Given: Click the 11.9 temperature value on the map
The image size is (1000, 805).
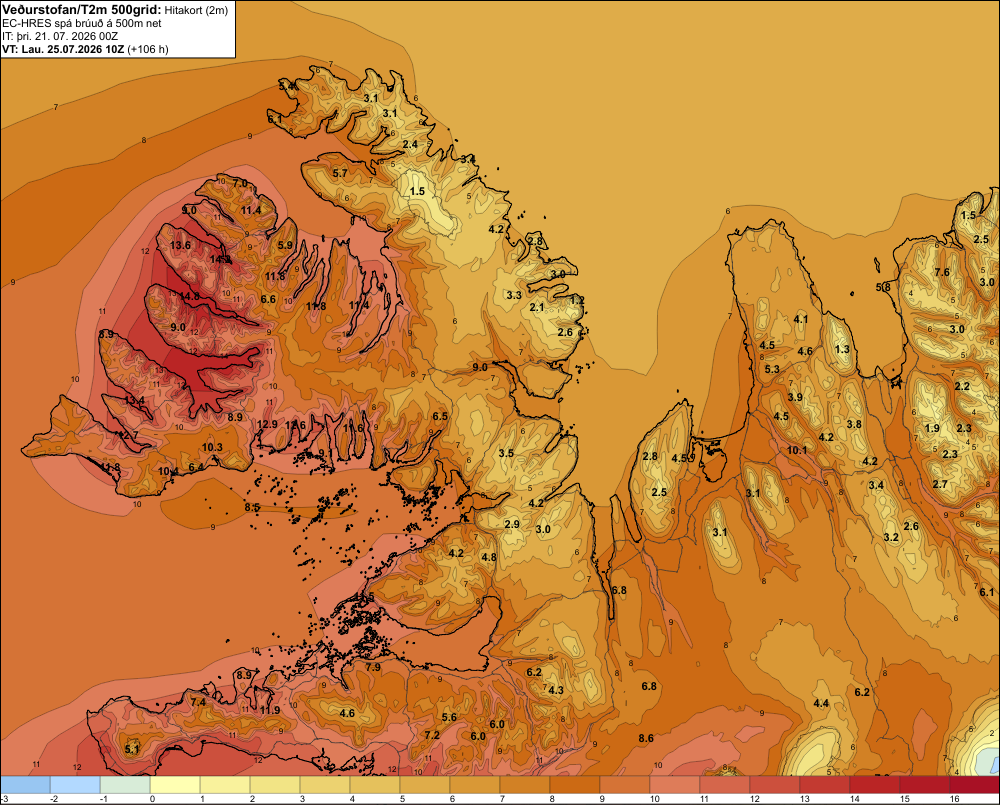Looking at the screenshot, I should (270, 710).
